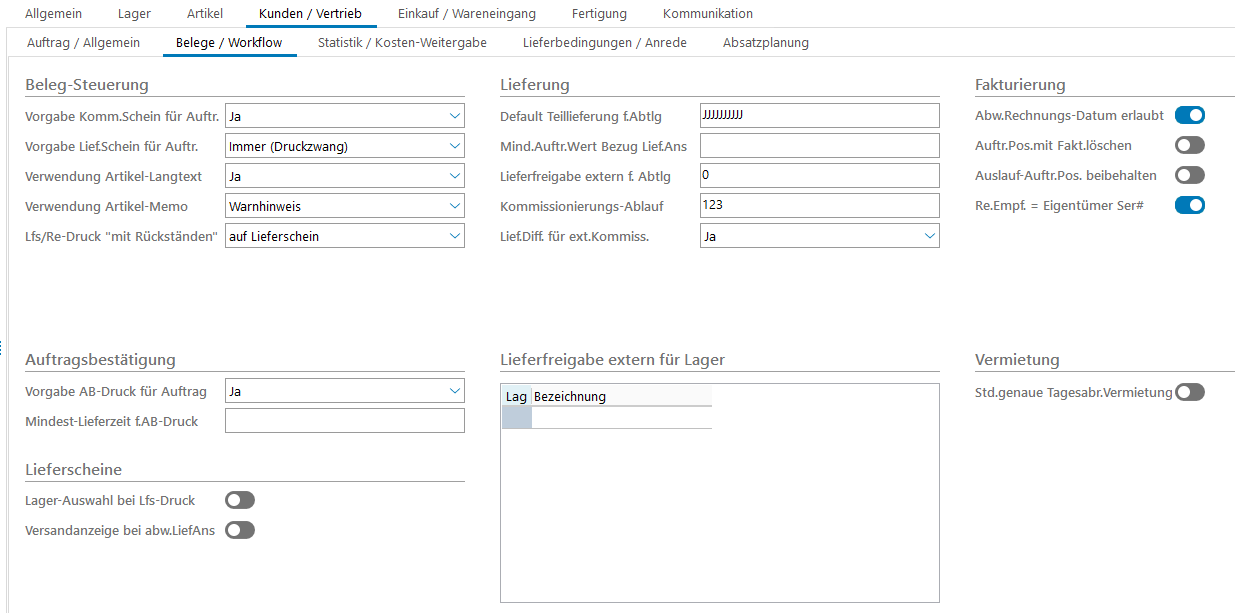Disable Re.Empf. = Eigentümer Ser# switch
1235x613 pixels.
point(1189,205)
